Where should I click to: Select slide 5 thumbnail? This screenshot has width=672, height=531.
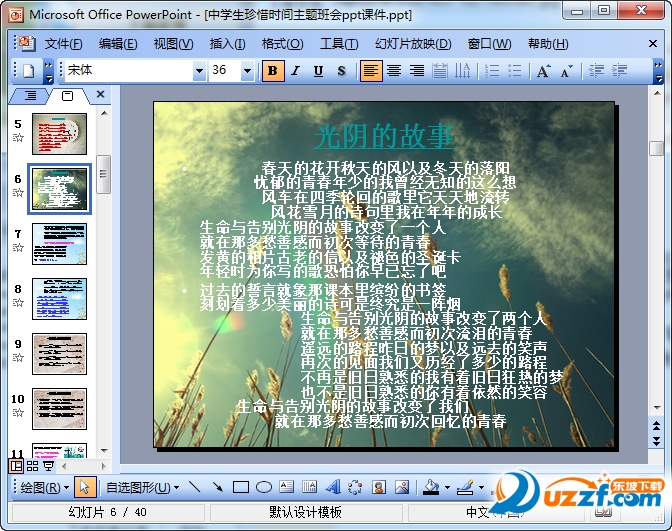tap(60, 134)
